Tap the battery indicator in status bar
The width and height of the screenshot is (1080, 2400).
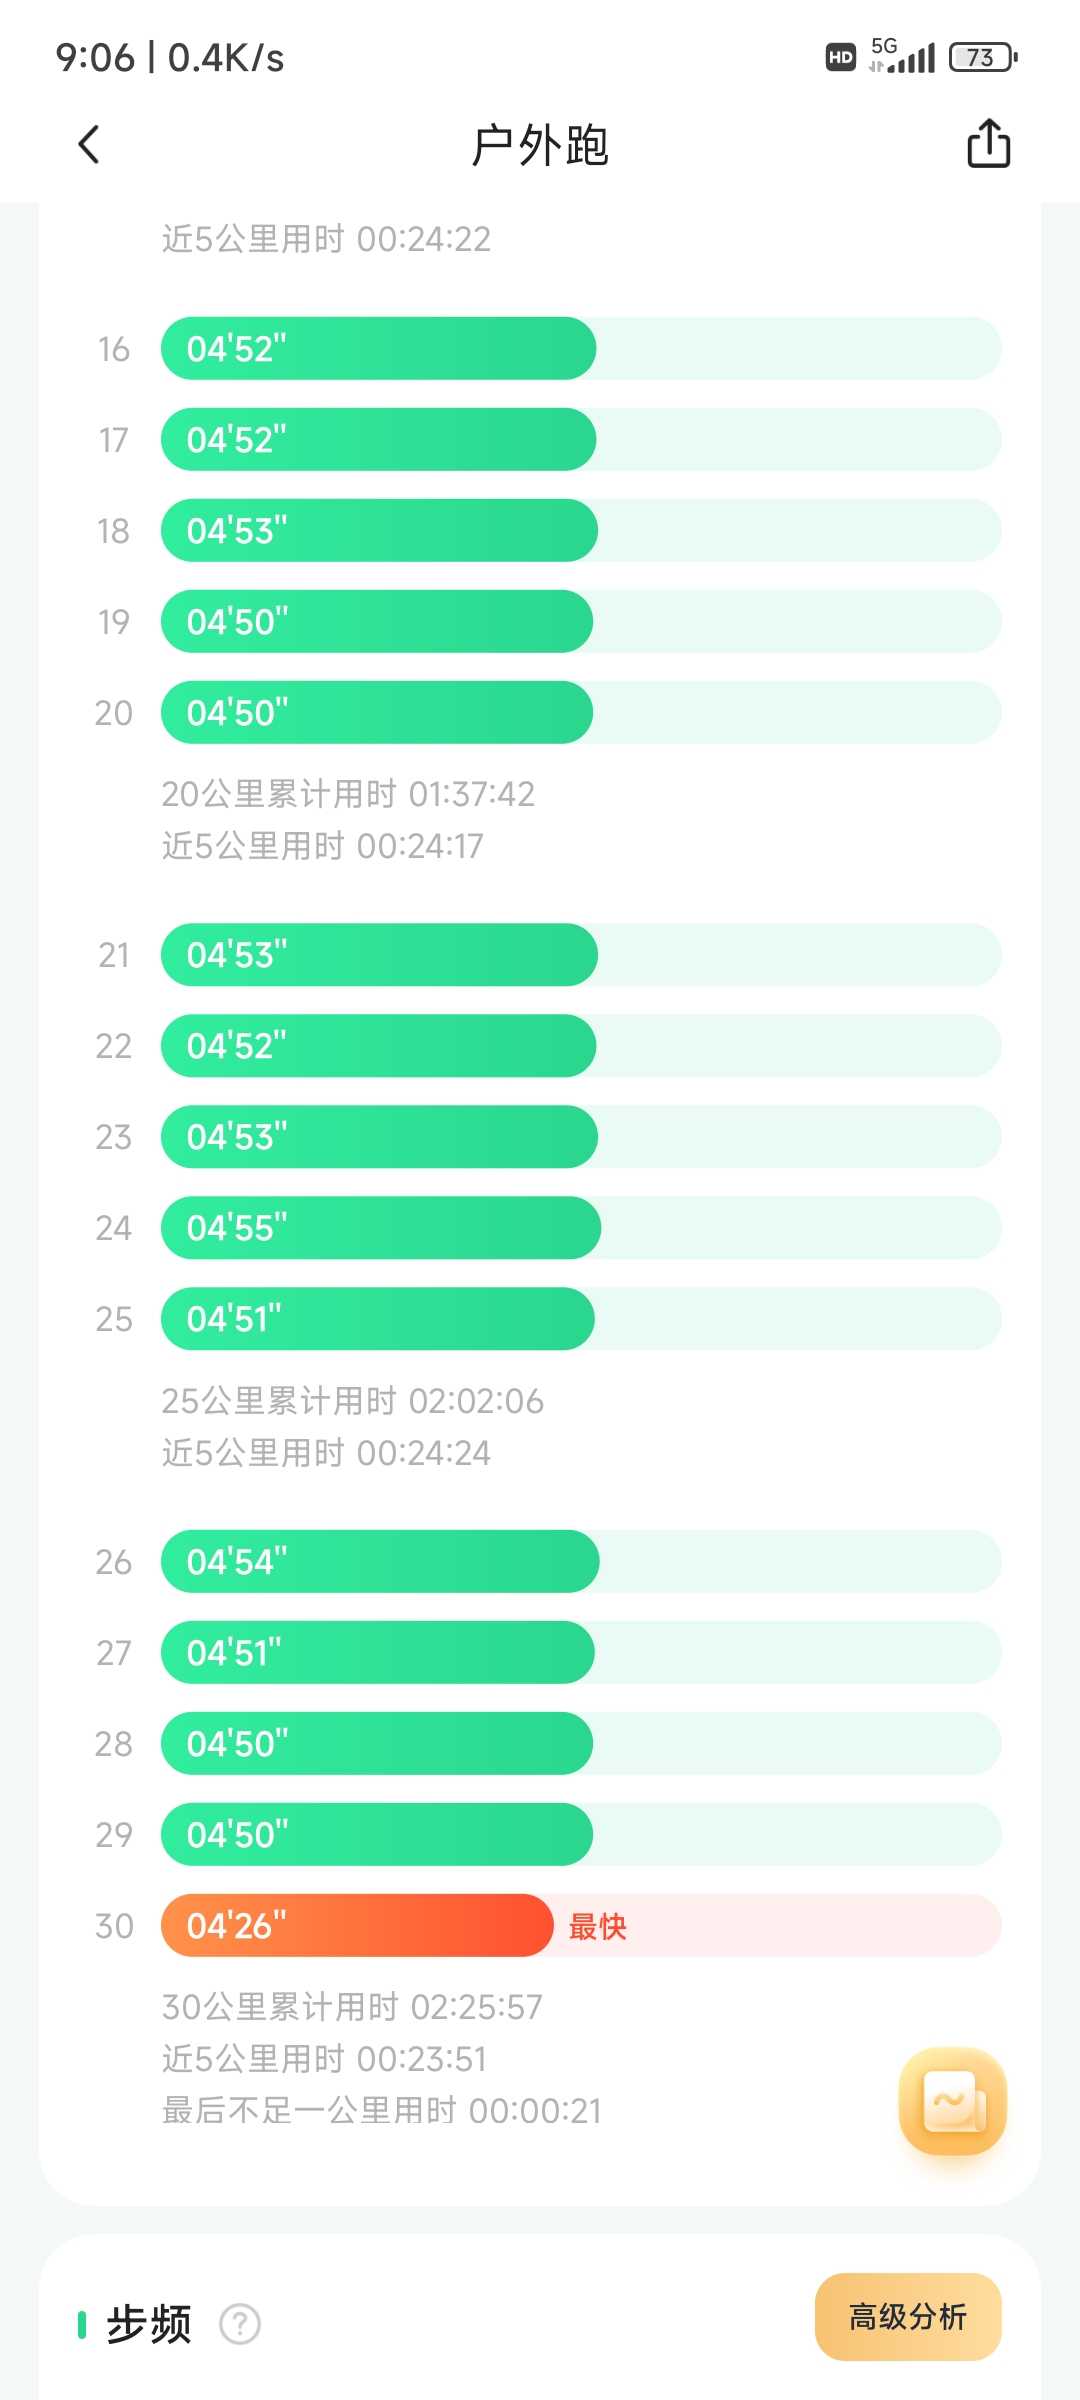click(983, 57)
